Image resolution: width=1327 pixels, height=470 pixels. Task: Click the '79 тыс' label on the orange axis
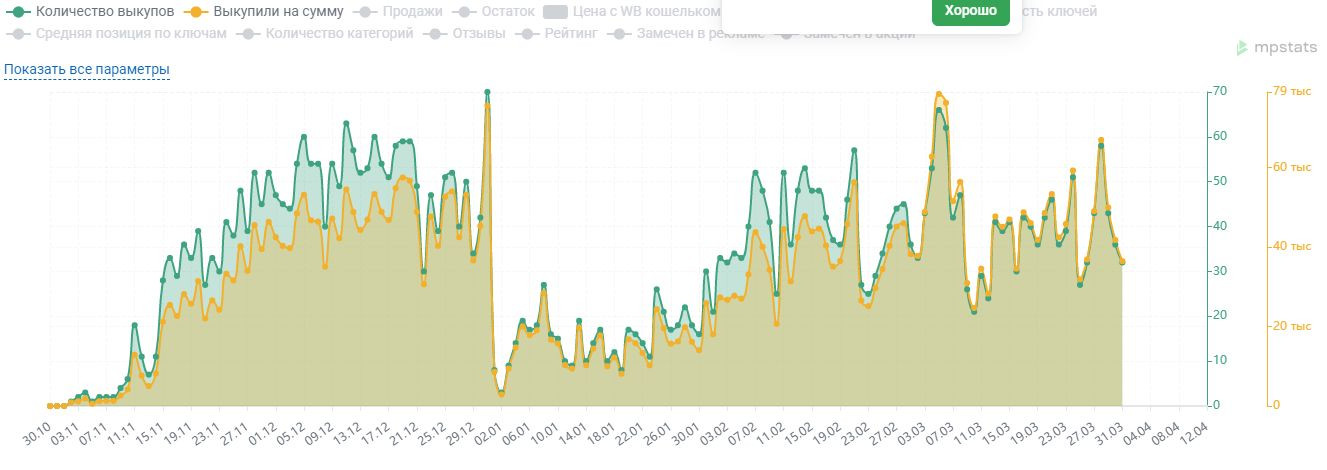click(1290, 92)
